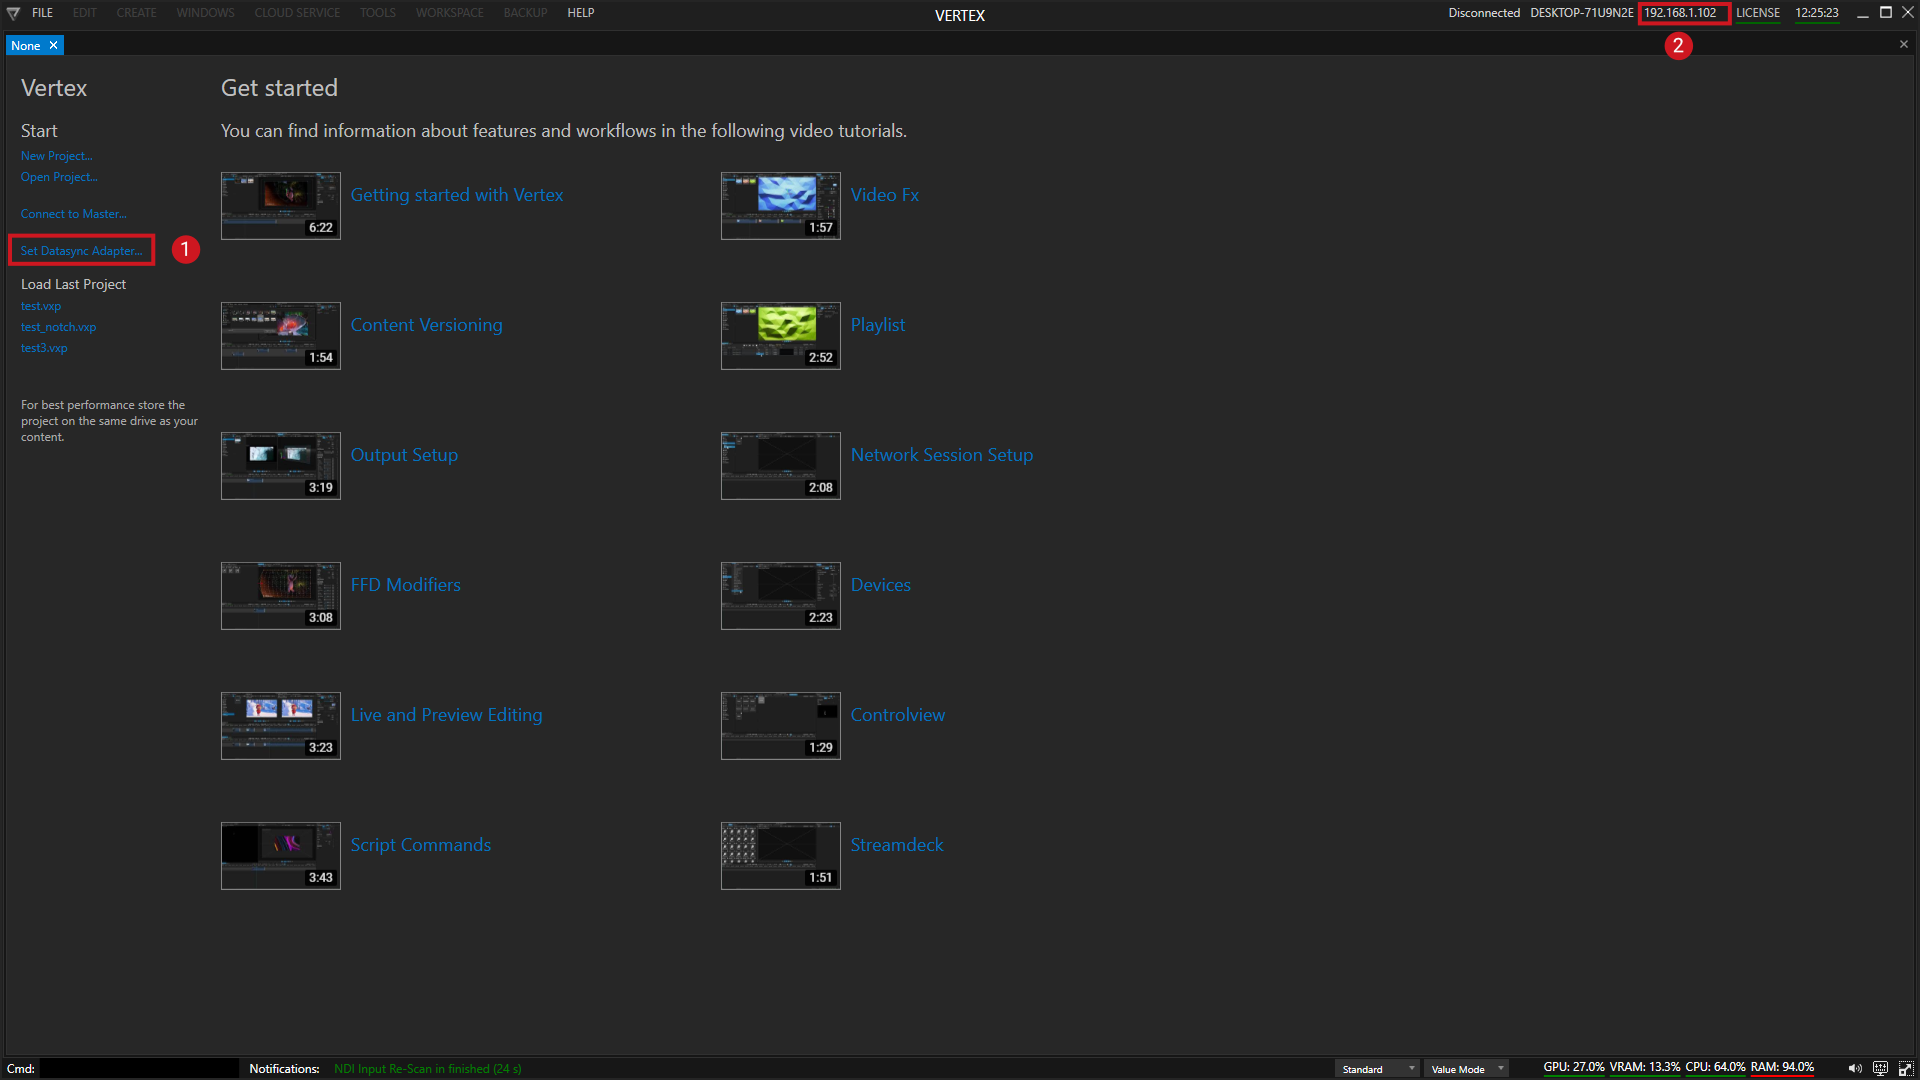Viewport: 1920px width, 1080px height.
Task: Click the Getting started video thumbnail 6:22
Action: click(281, 206)
